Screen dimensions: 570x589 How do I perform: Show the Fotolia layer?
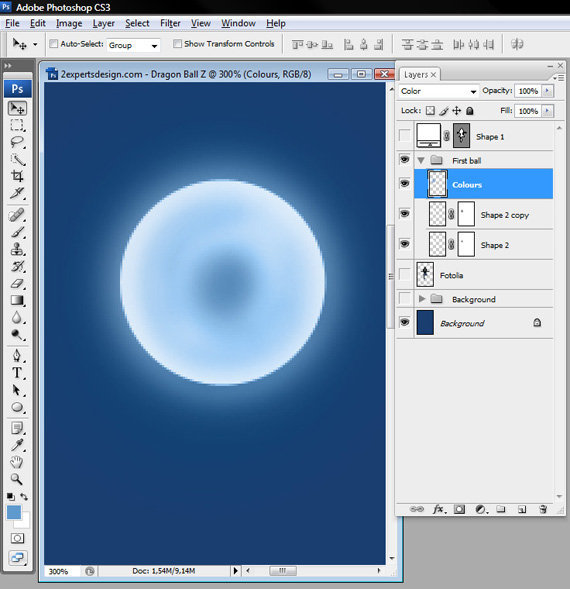[x=404, y=274]
